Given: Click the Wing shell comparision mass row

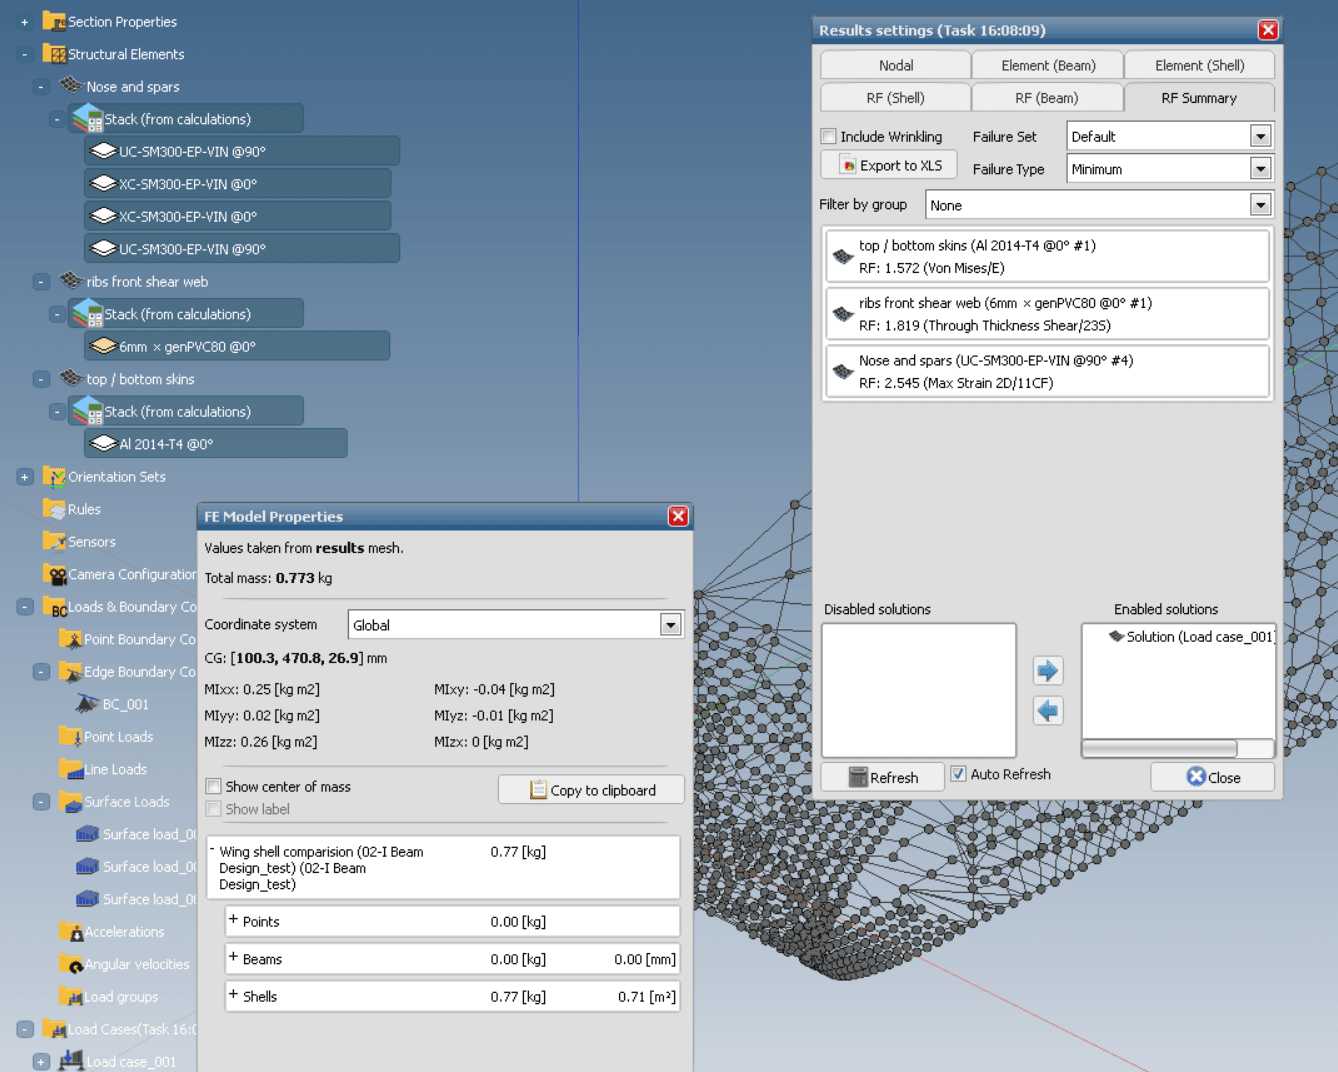Looking at the screenshot, I should point(443,868).
